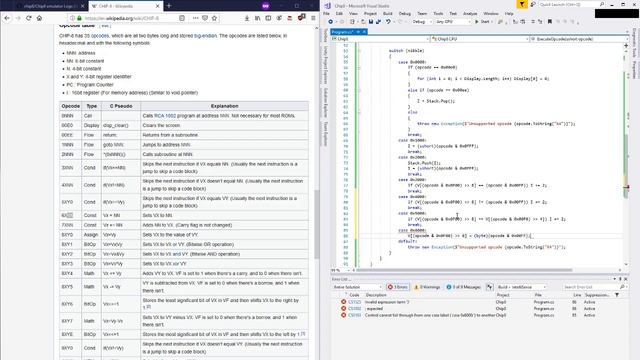The height and width of the screenshot is (360, 640).
Task: Open Active Solution scope dropdown in Error List
Action: [x=358, y=287]
